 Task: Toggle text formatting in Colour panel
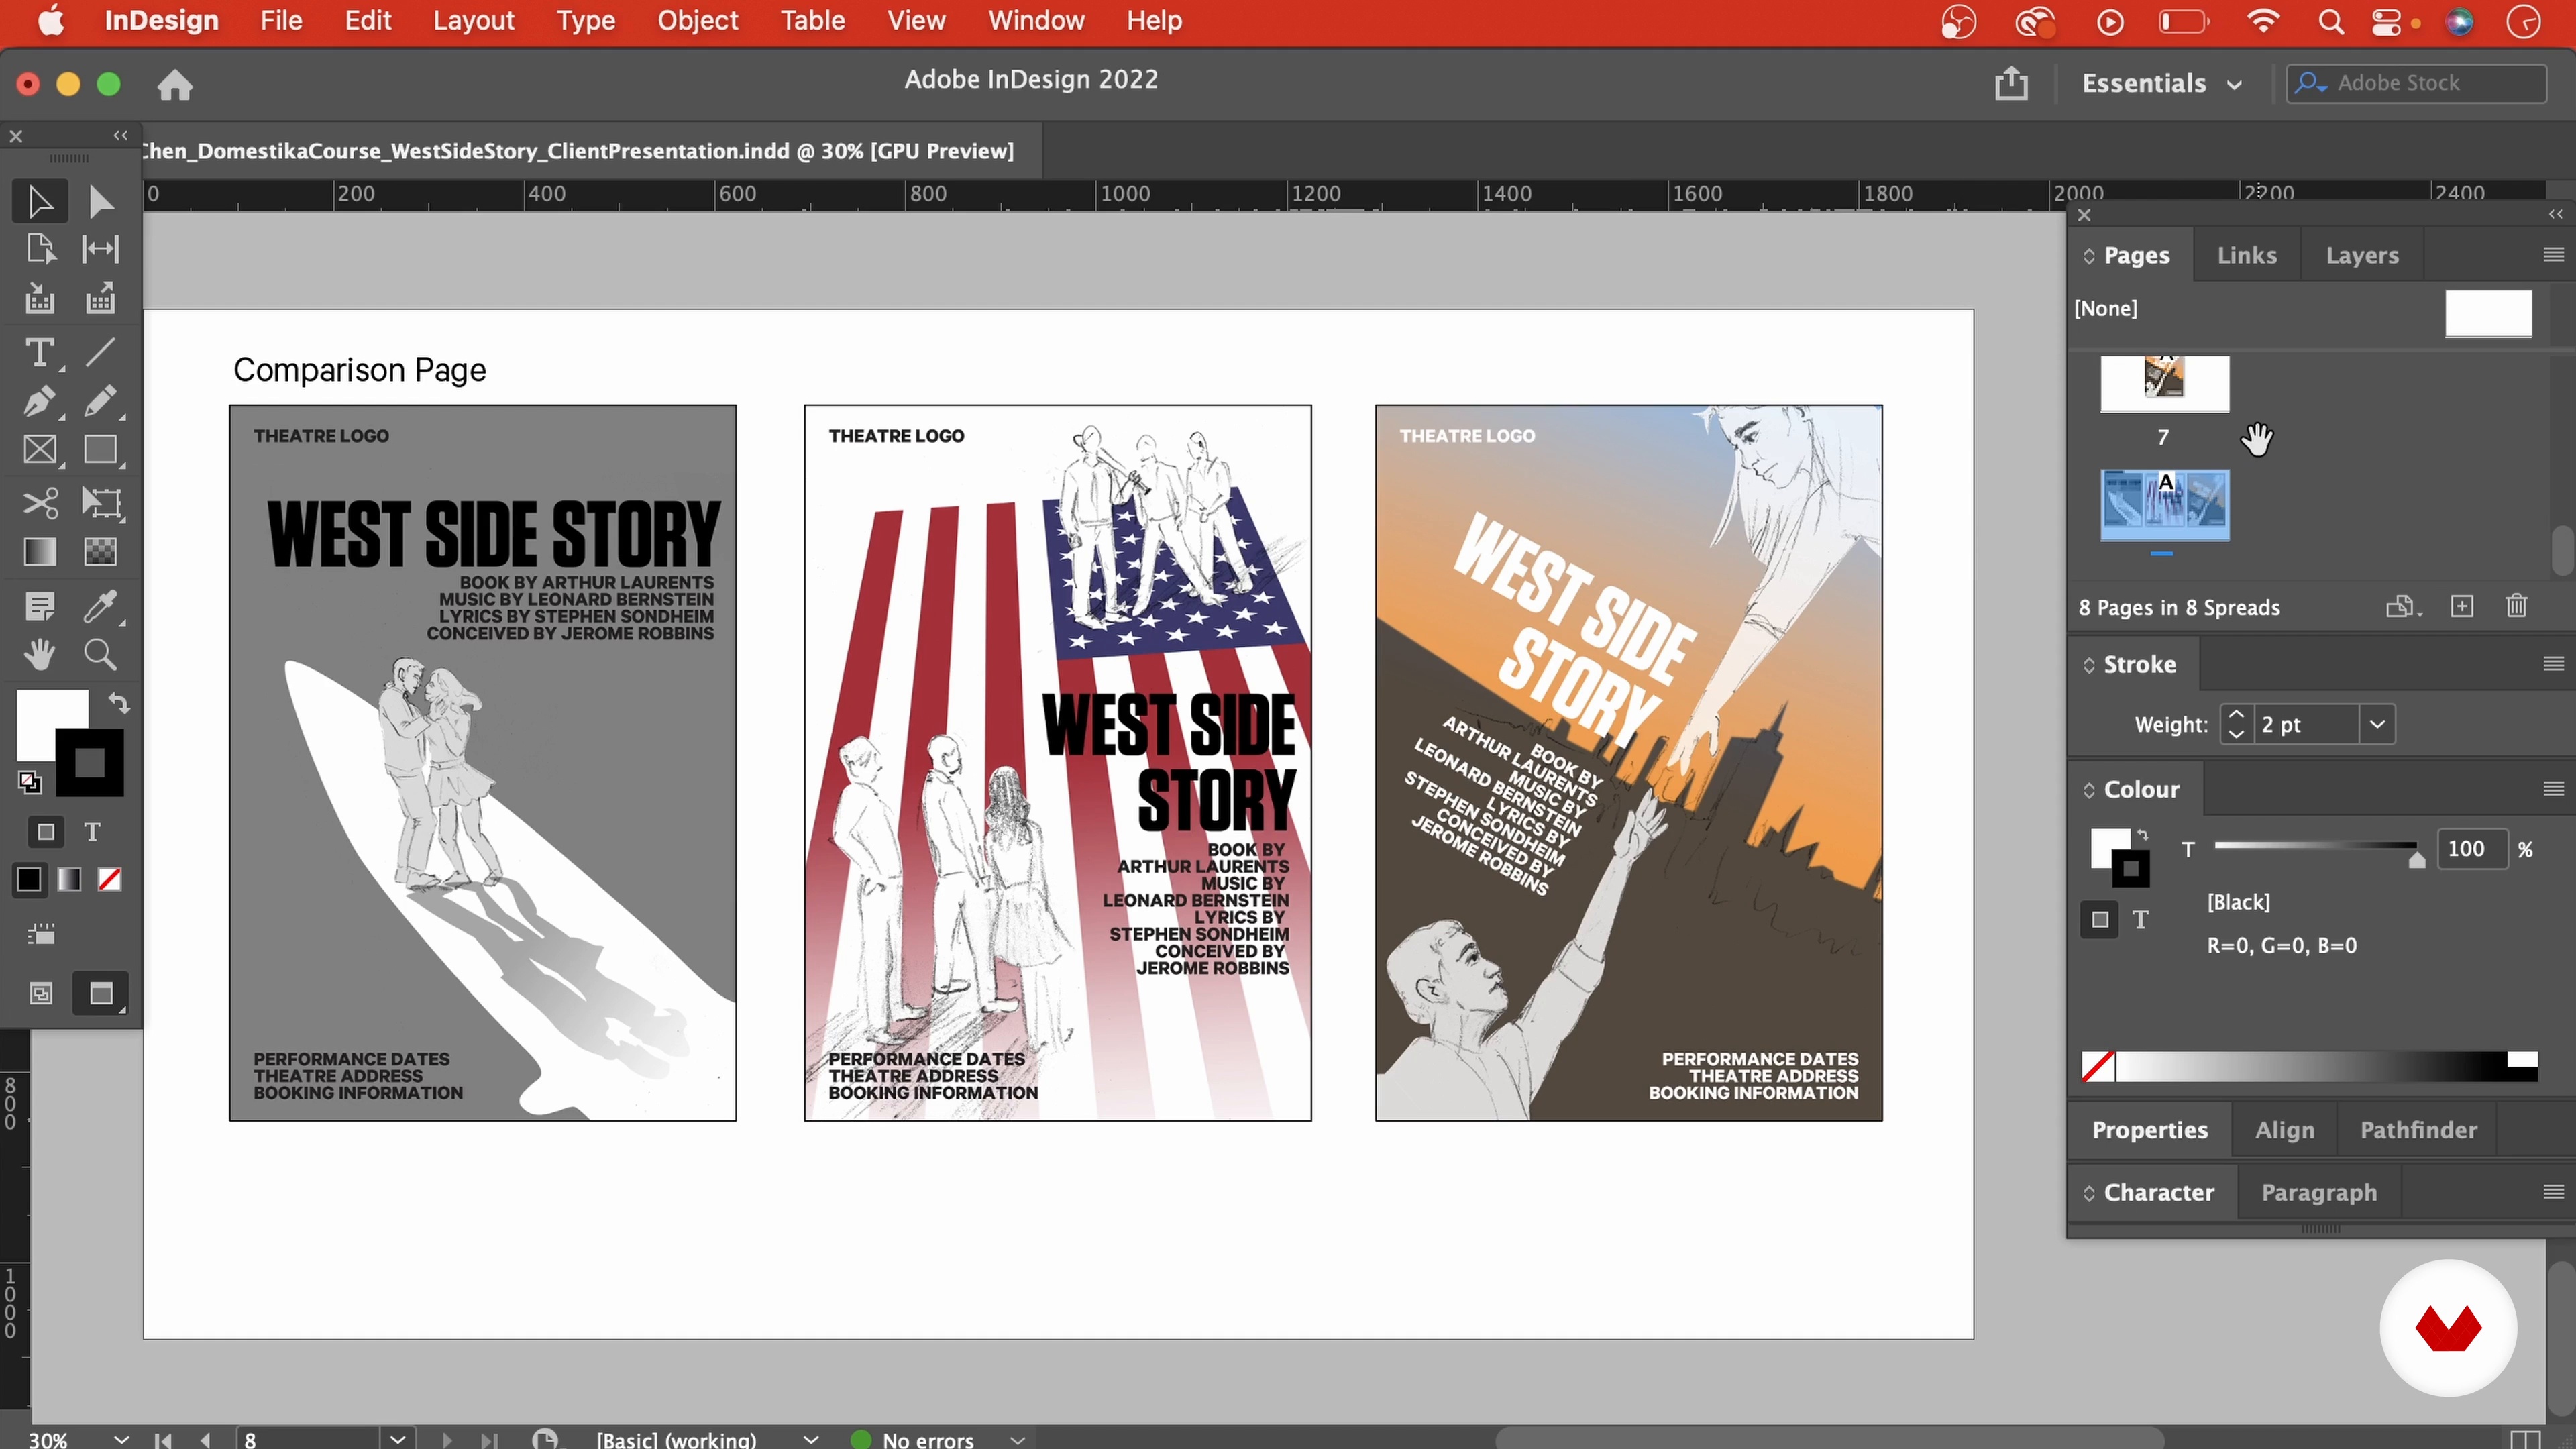[x=2140, y=920]
